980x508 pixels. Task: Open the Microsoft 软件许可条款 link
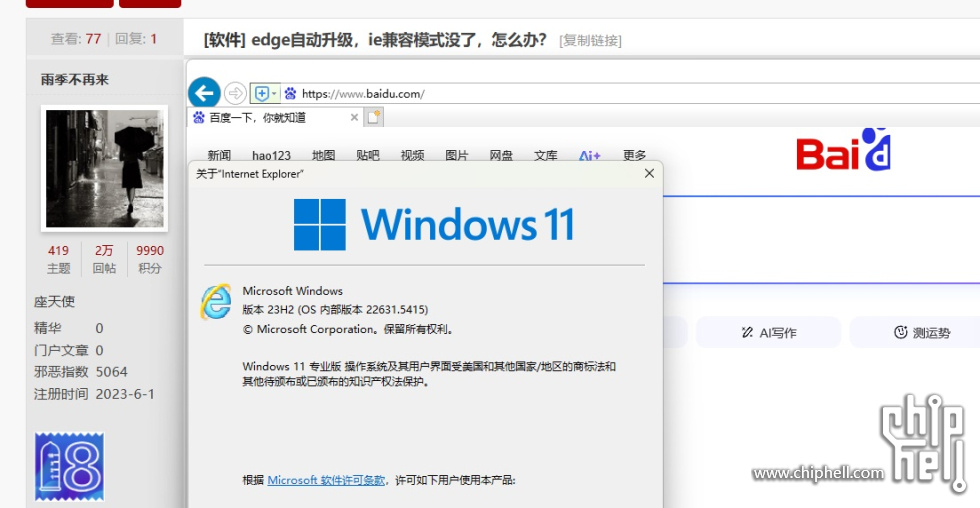(326, 480)
